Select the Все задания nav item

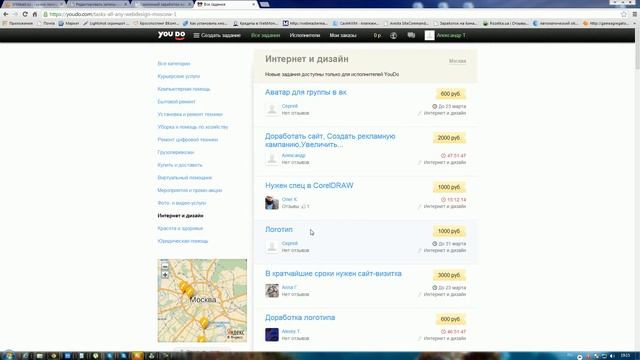[265, 36]
